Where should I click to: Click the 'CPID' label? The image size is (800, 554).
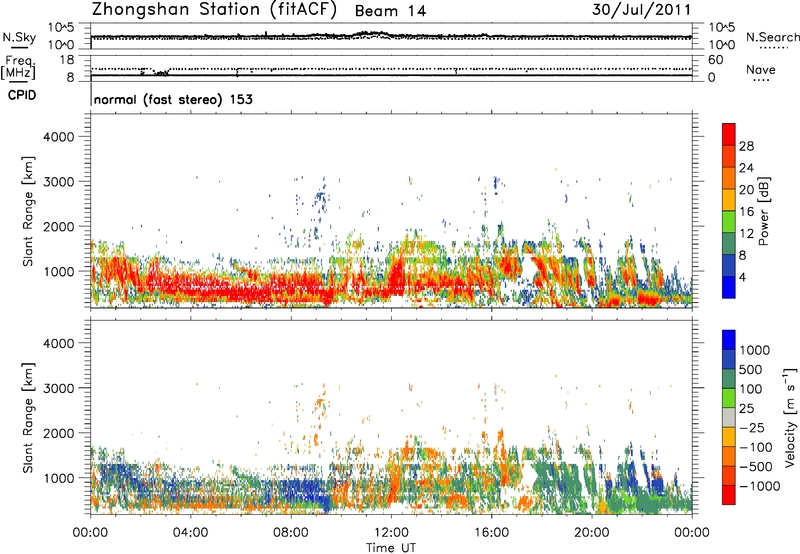click(x=22, y=95)
